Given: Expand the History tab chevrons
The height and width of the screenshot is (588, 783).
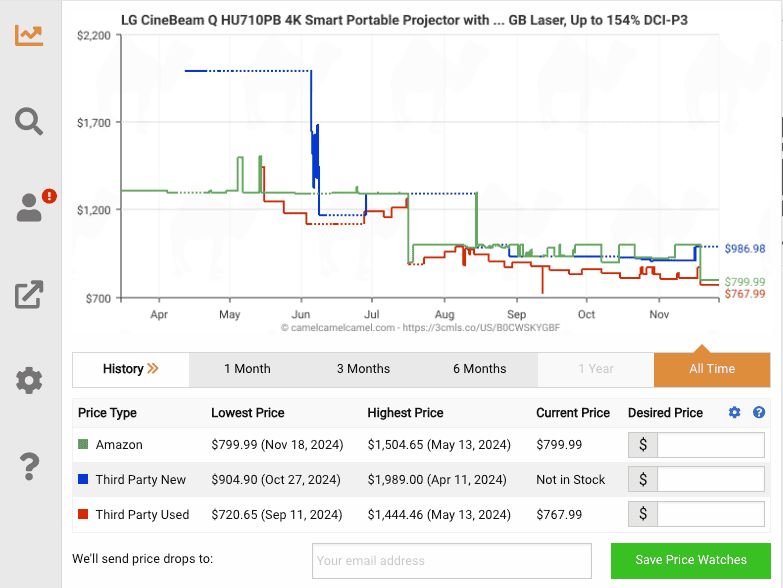Looking at the screenshot, I should [x=152, y=369].
